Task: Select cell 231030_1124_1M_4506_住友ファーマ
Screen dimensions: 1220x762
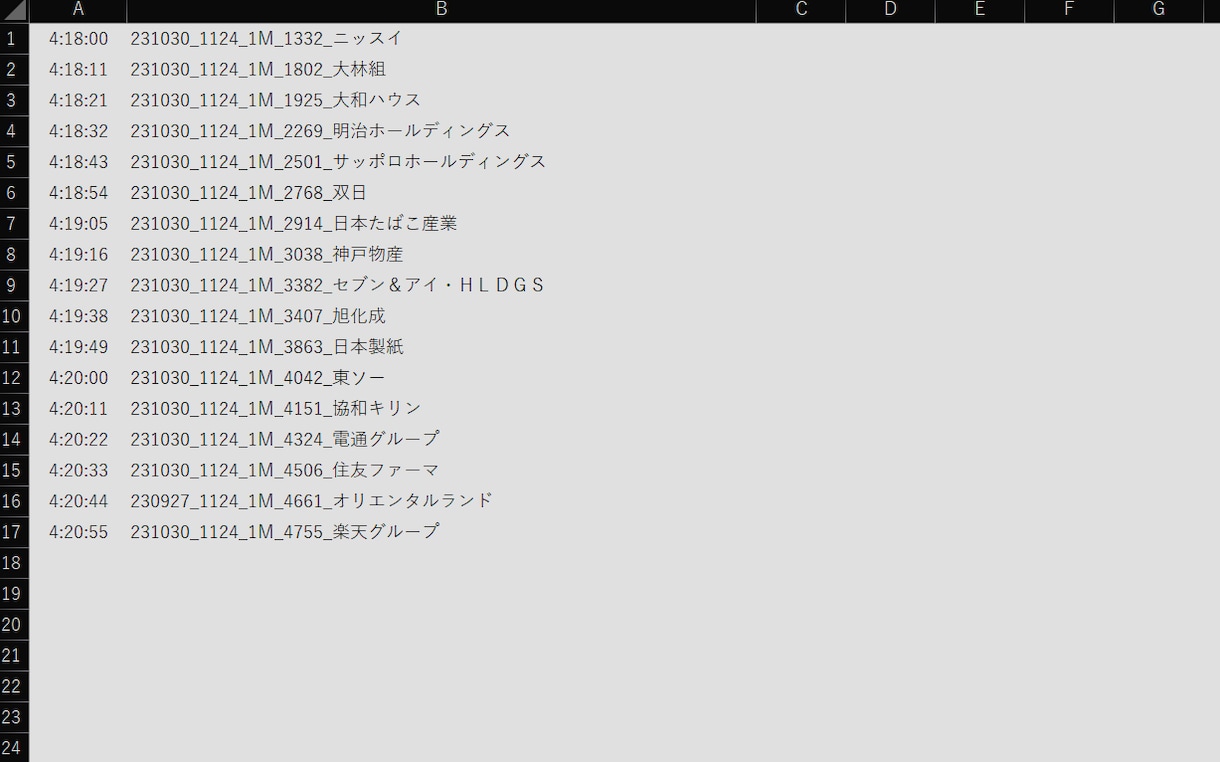Action: tap(442, 470)
